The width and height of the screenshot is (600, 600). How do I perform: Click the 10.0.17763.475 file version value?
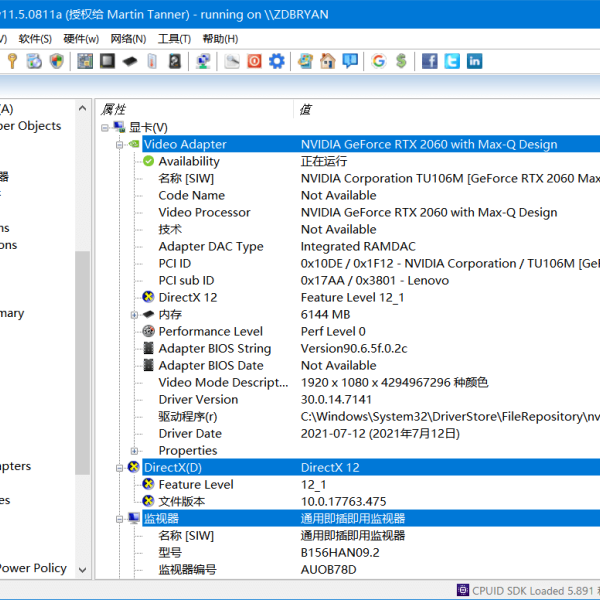tap(343, 501)
